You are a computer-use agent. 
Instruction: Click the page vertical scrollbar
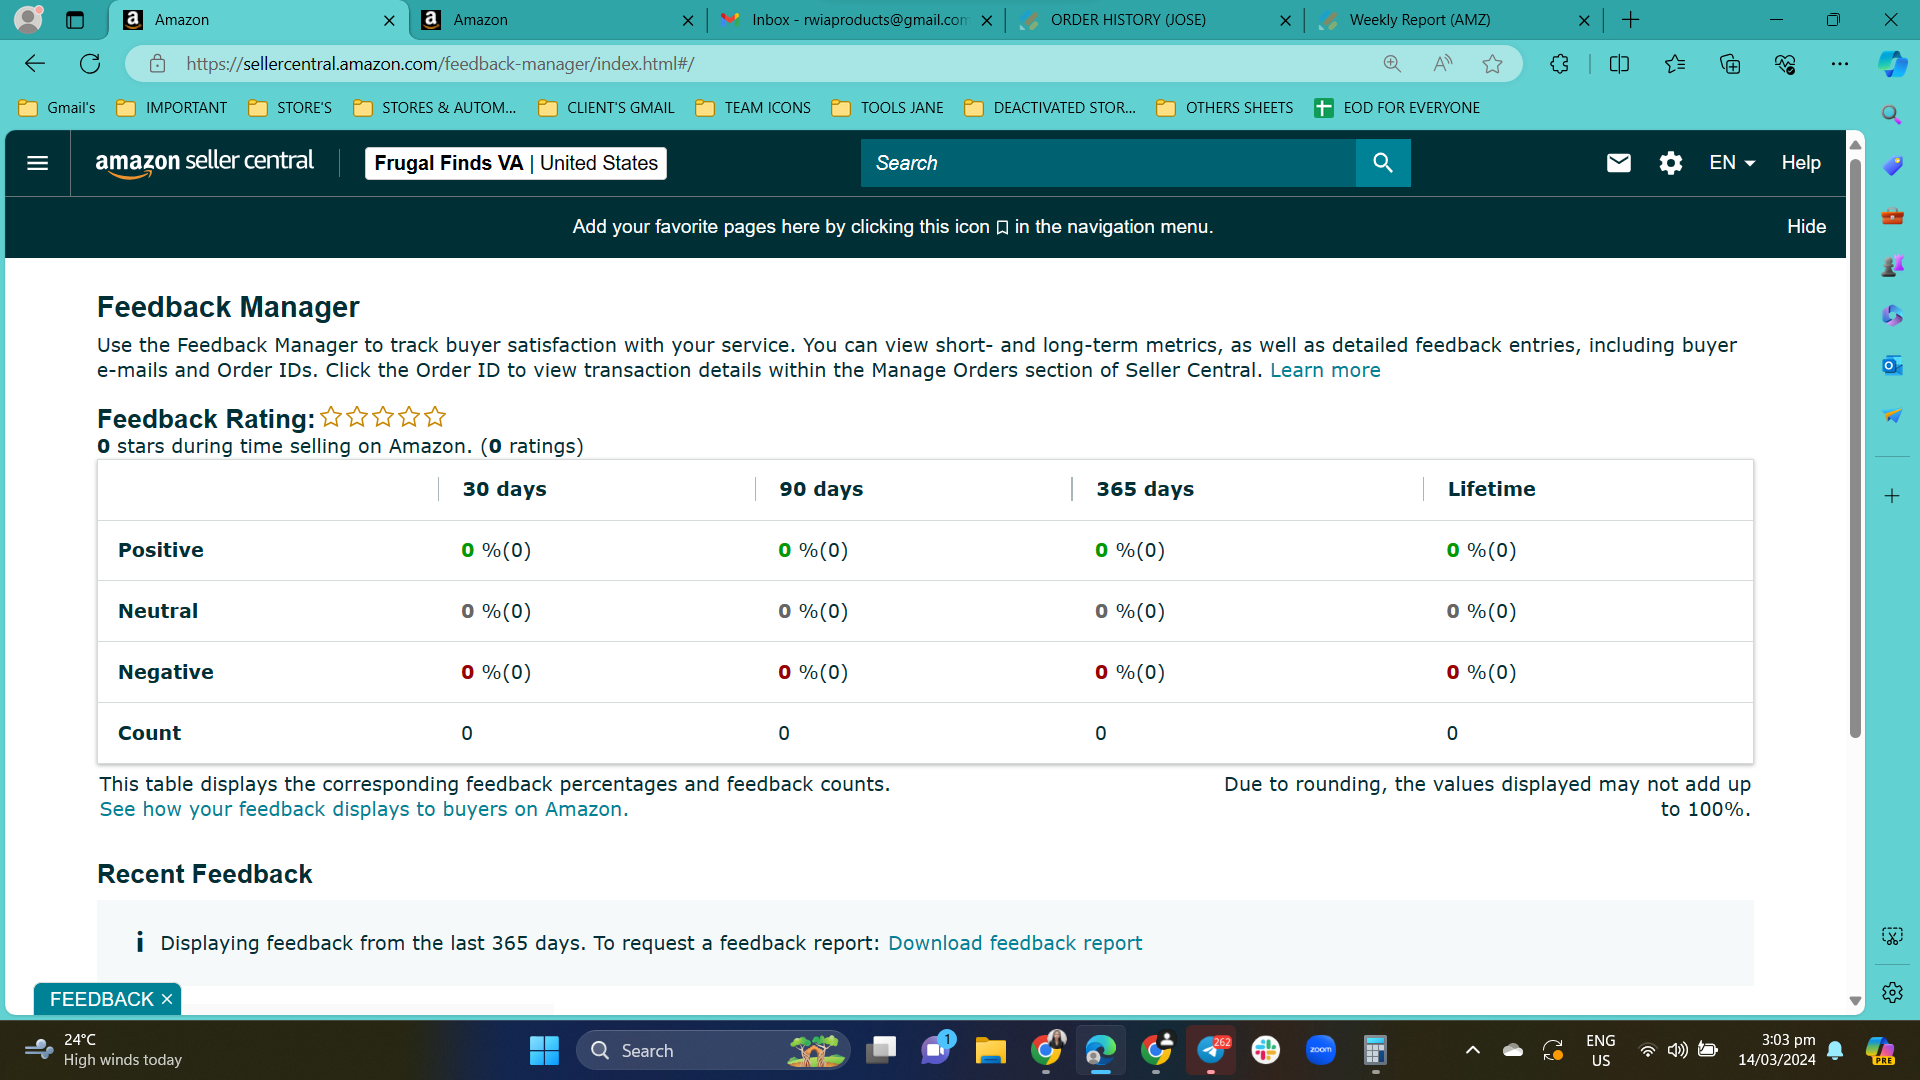pyautogui.click(x=1855, y=450)
